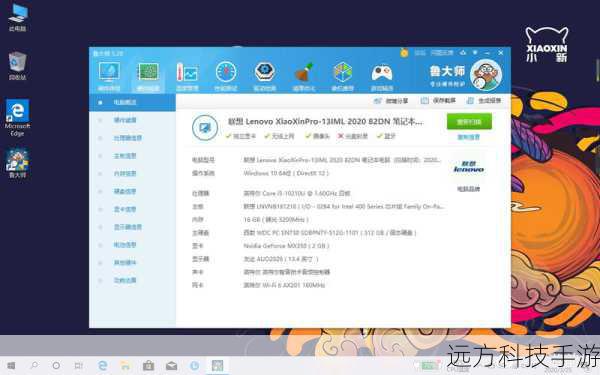This screenshot has width=600, height=375.
Task: Click the Lenovo XiaoXinPro-13IML 2020 82DN title
Action: [x=325, y=122]
